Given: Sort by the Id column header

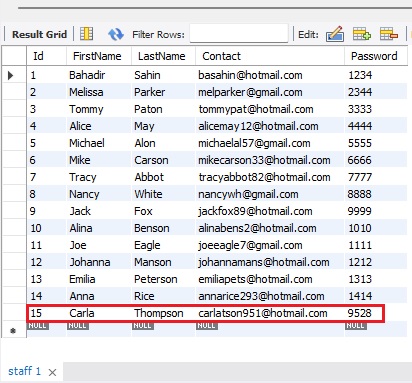Looking at the screenshot, I should [x=47, y=56].
